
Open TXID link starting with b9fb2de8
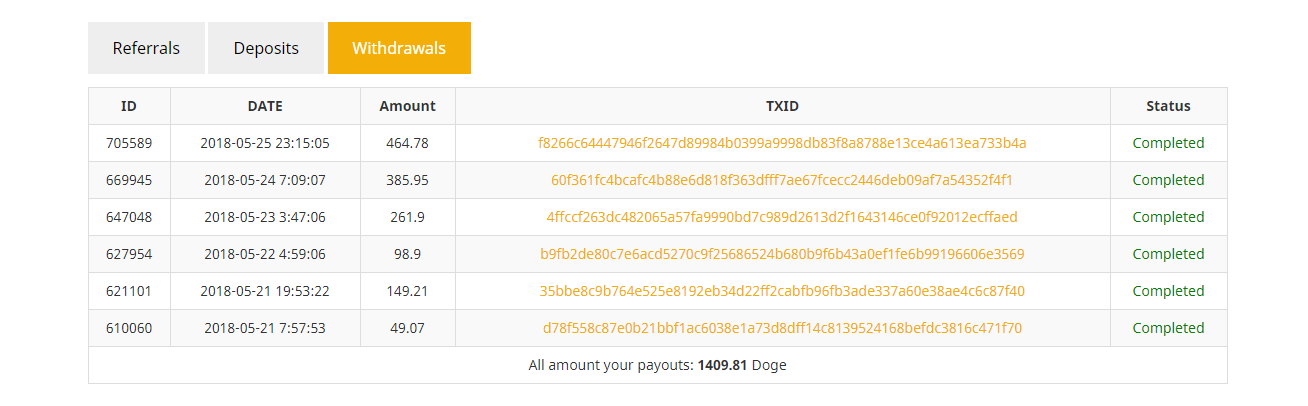(782, 254)
